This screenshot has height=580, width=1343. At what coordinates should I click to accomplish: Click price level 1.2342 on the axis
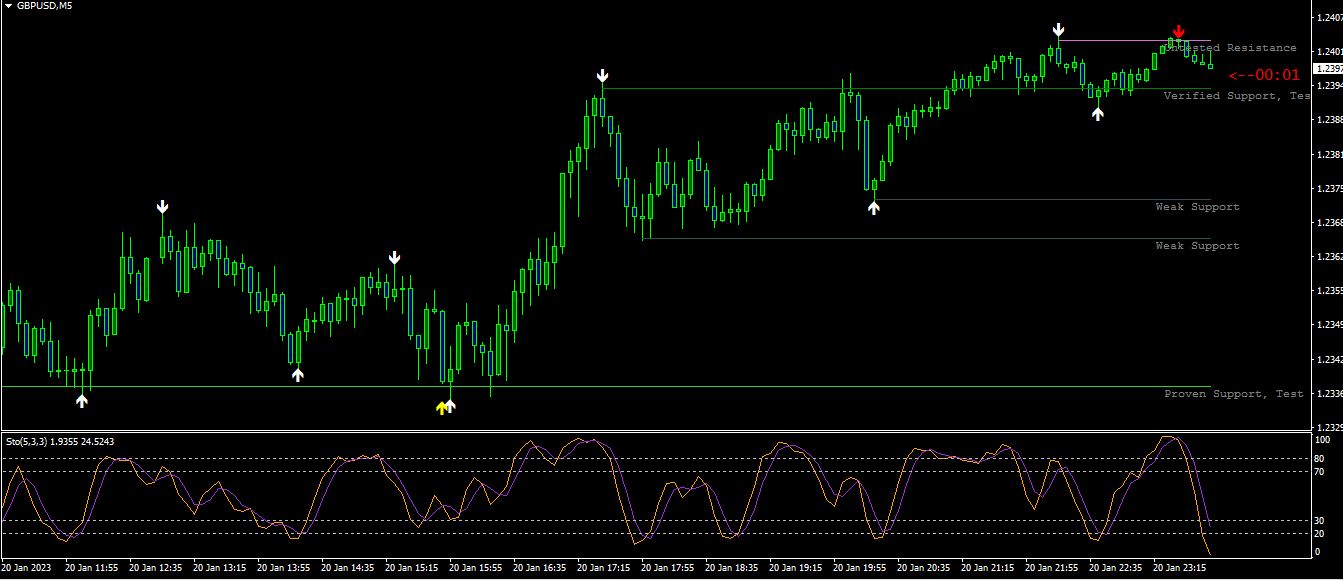click(1329, 358)
